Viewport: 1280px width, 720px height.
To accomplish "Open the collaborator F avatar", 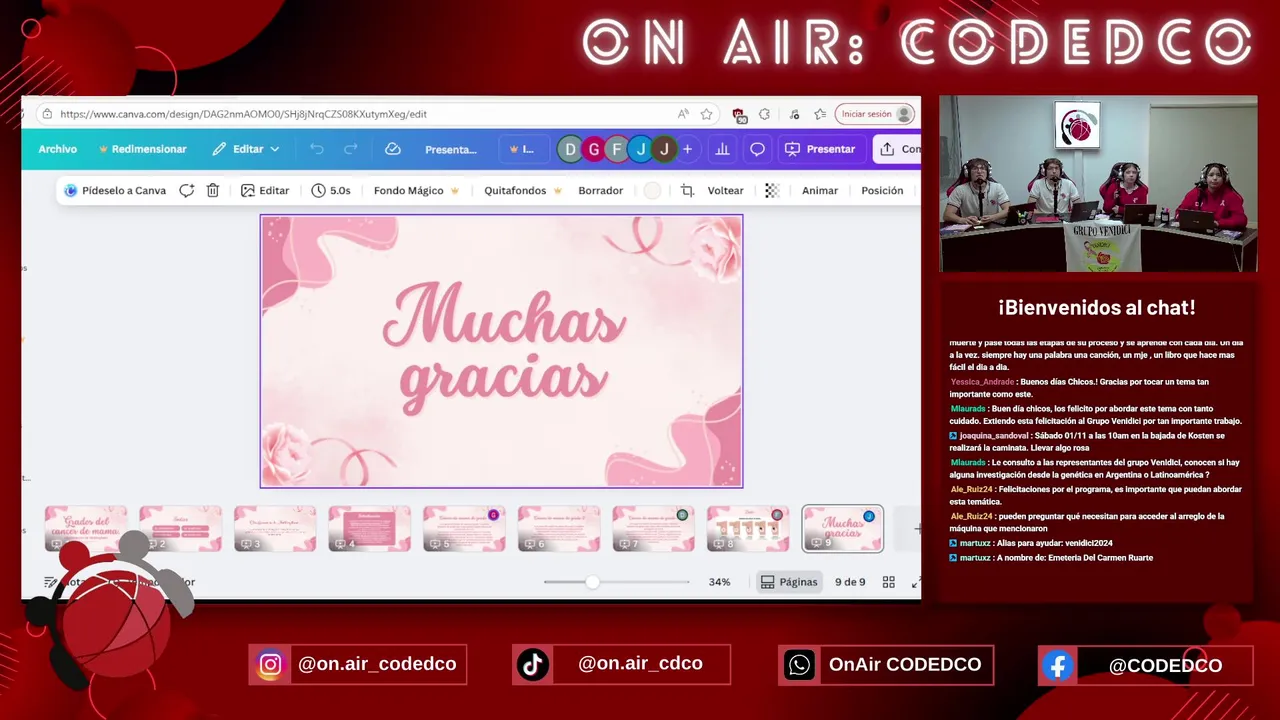I will 617,149.
